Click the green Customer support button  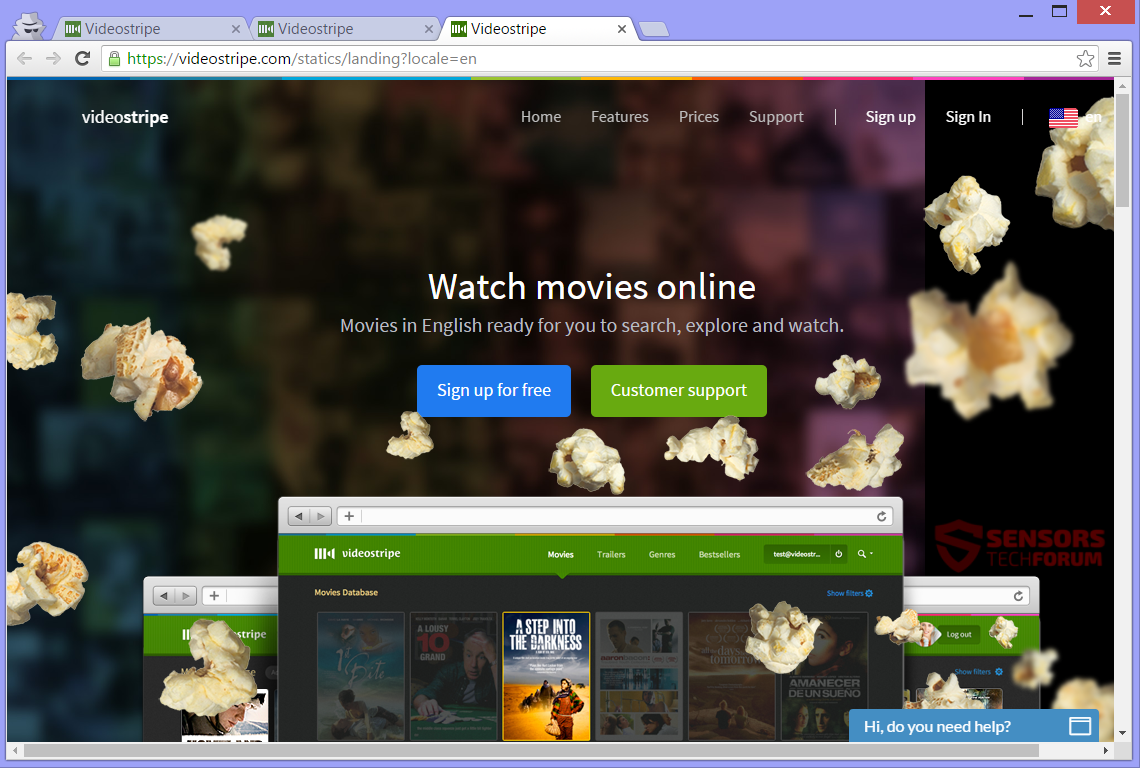[679, 391]
